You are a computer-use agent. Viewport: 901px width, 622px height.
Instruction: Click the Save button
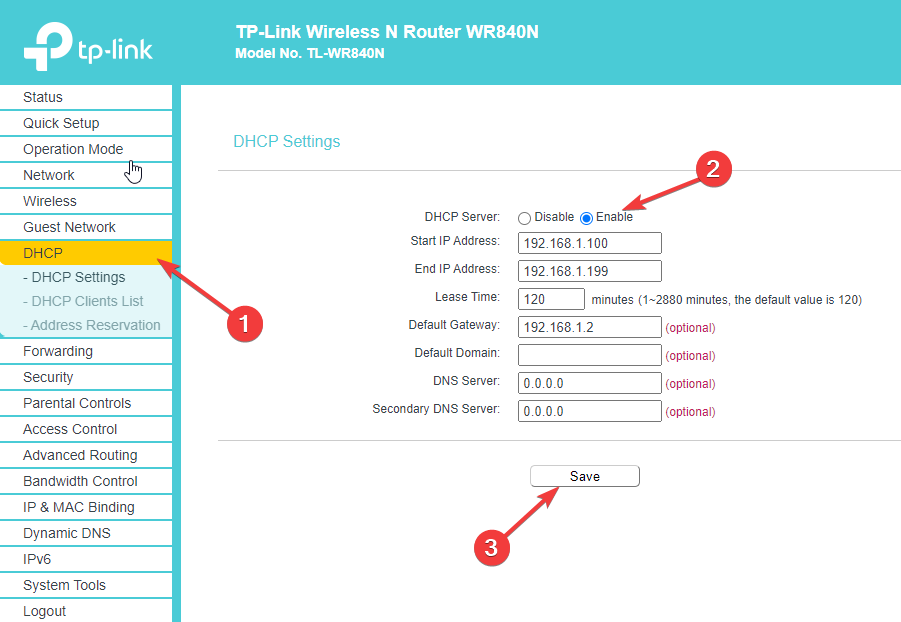click(584, 476)
